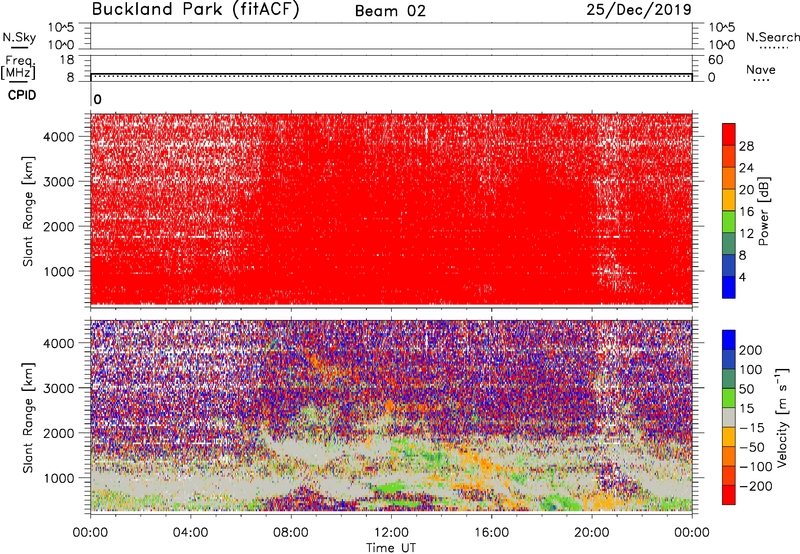Click the '1000' tick on the velocity panel
This screenshot has width=800, height=554.
click(59, 478)
